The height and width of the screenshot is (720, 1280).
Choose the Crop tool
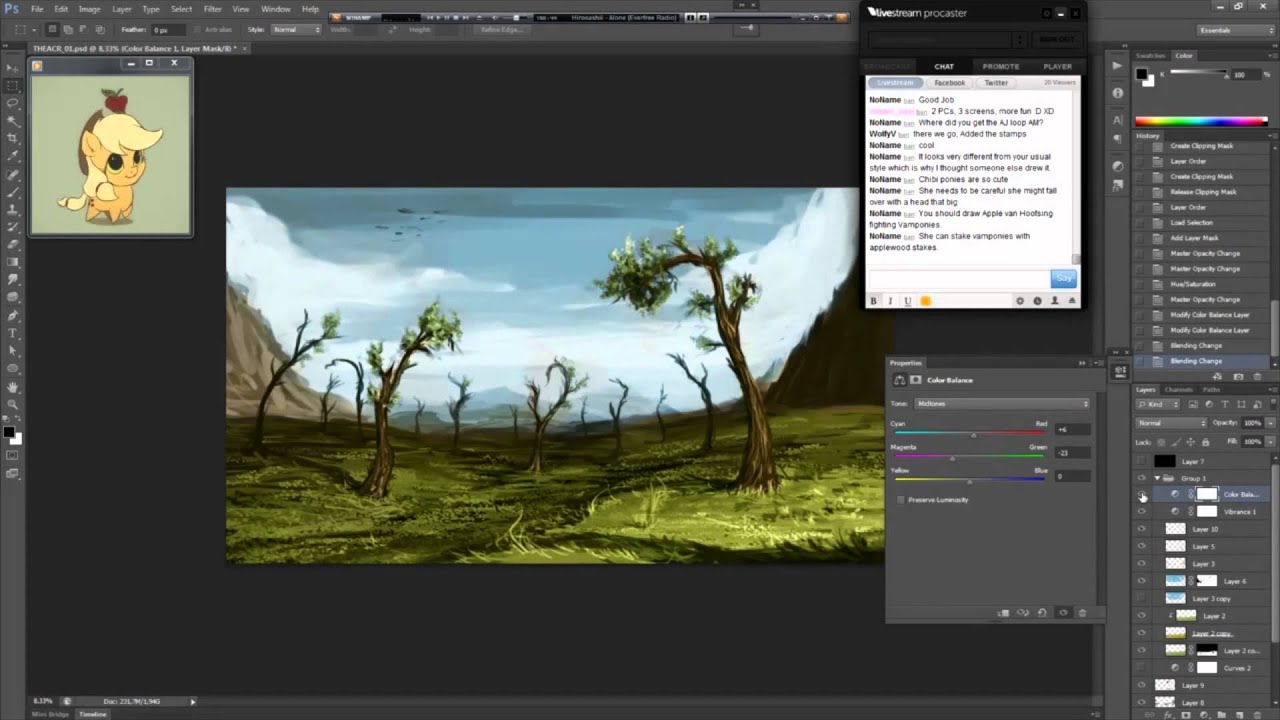click(12, 138)
